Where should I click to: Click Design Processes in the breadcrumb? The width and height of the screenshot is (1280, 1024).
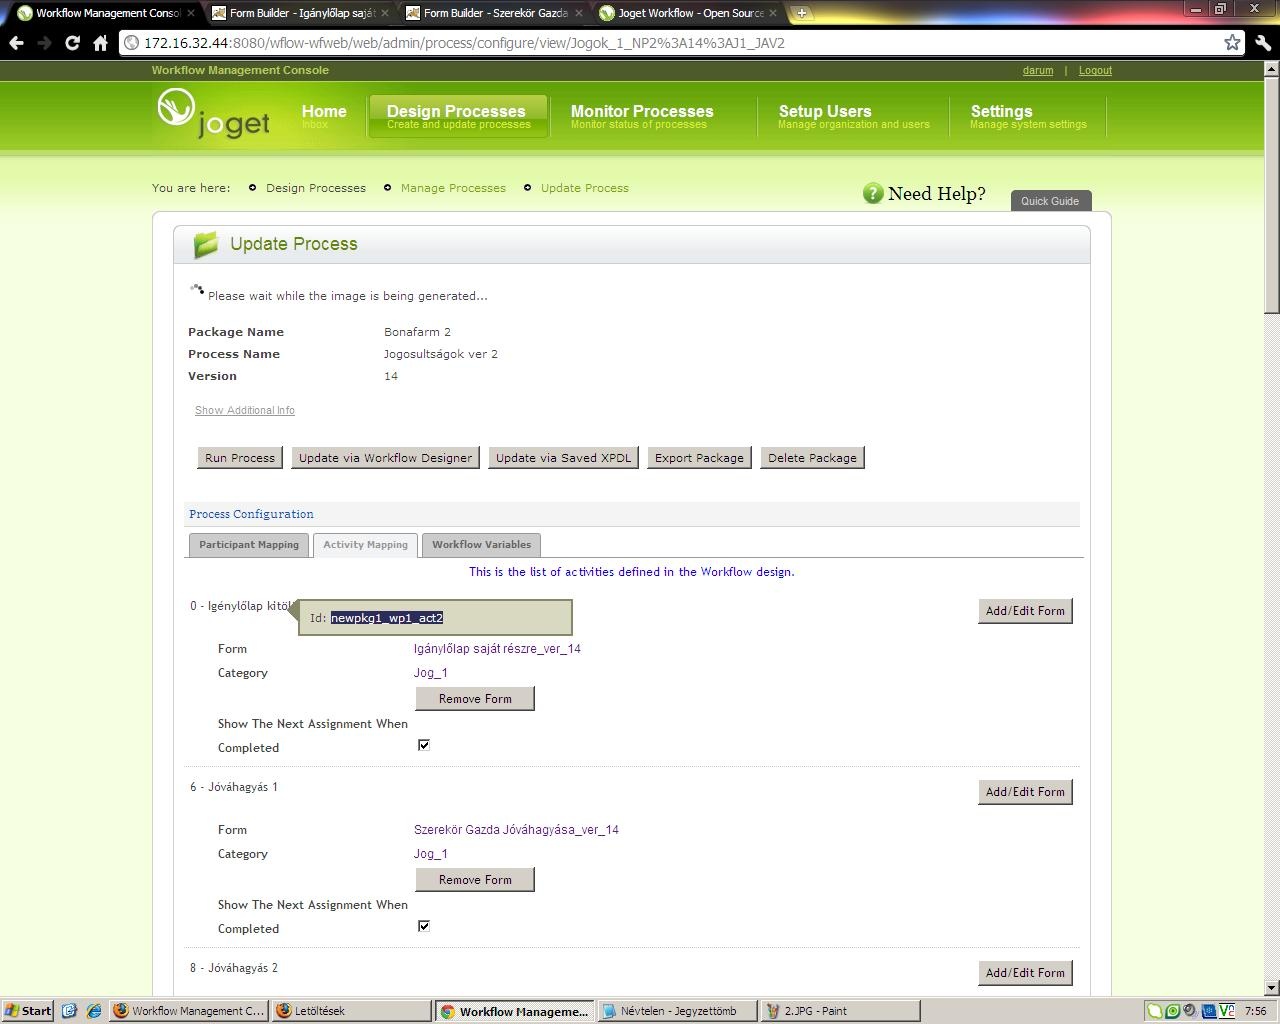coord(316,188)
